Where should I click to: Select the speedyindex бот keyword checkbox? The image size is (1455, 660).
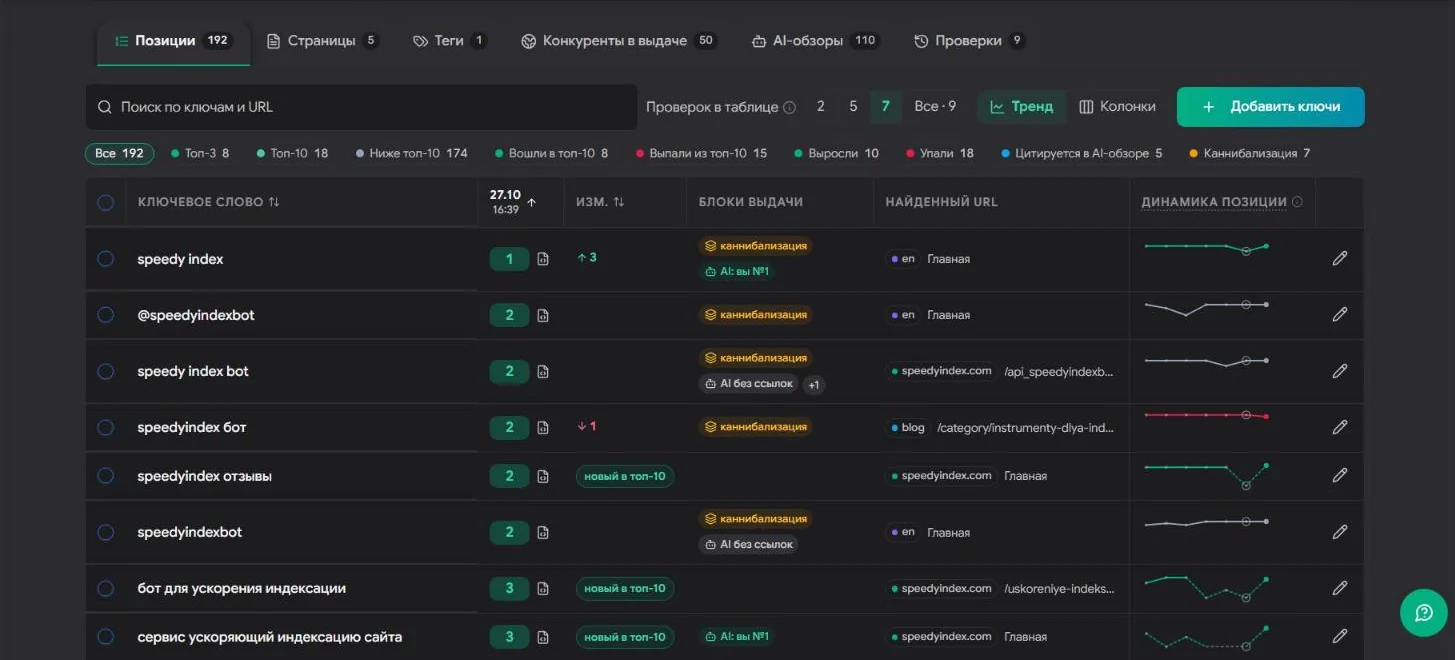[105, 427]
